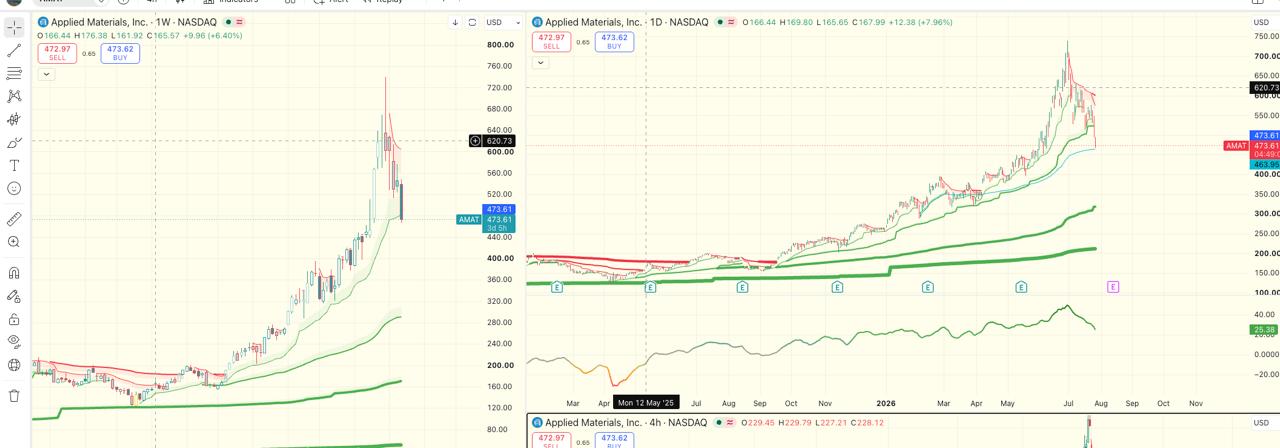Image resolution: width=1280 pixels, height=448 pixels.
Task: Select the Text annotation tool
Action: pyautogui.click(x=14, y=165)
